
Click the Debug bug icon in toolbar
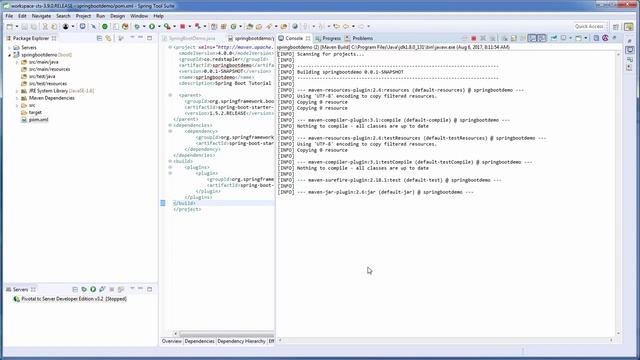tap(137, 27)
